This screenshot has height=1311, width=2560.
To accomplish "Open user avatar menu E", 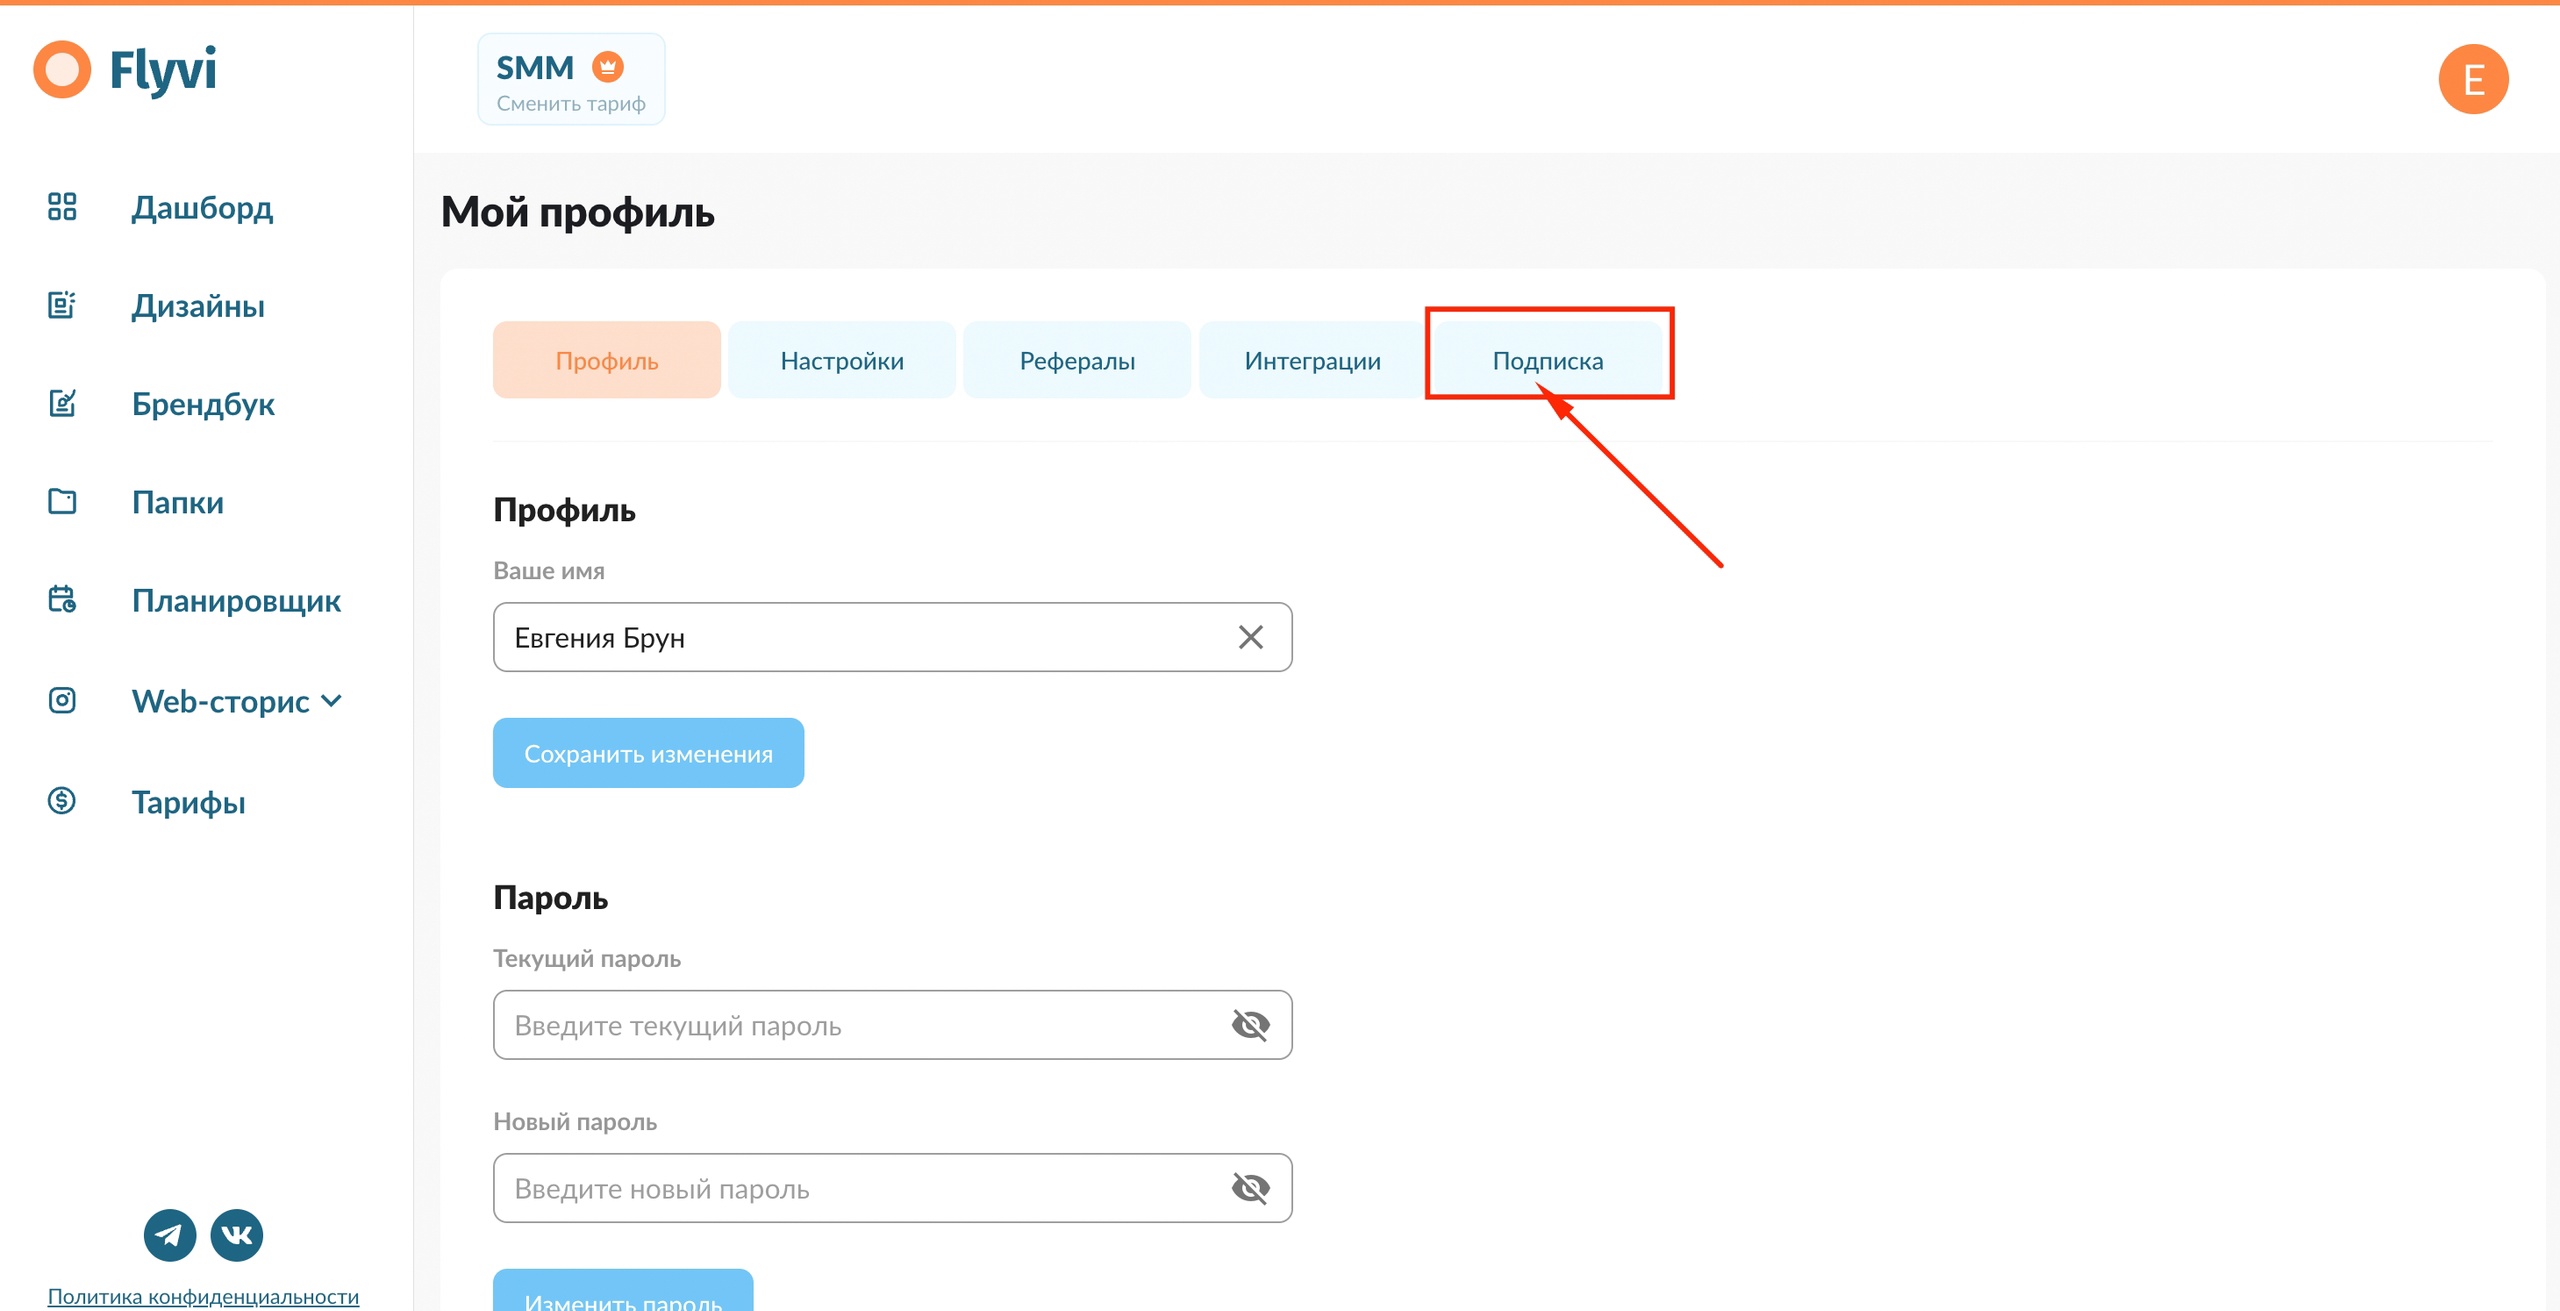I will [x=2473, y=80].
